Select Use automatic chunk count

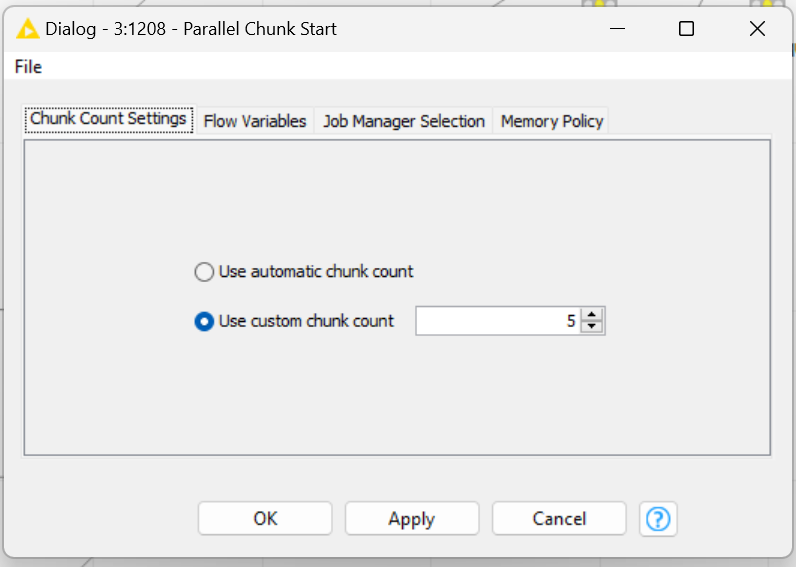(204, 271)
